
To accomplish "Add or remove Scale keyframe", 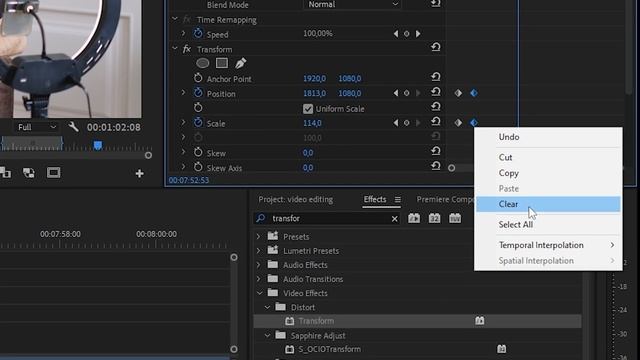I will pos(407,123).
